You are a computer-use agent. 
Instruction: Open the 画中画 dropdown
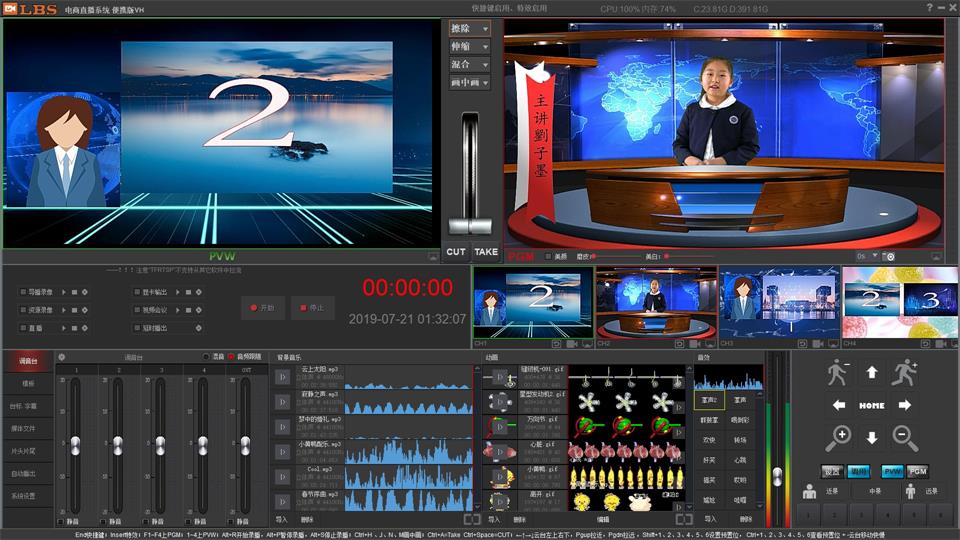pos(469,82)
